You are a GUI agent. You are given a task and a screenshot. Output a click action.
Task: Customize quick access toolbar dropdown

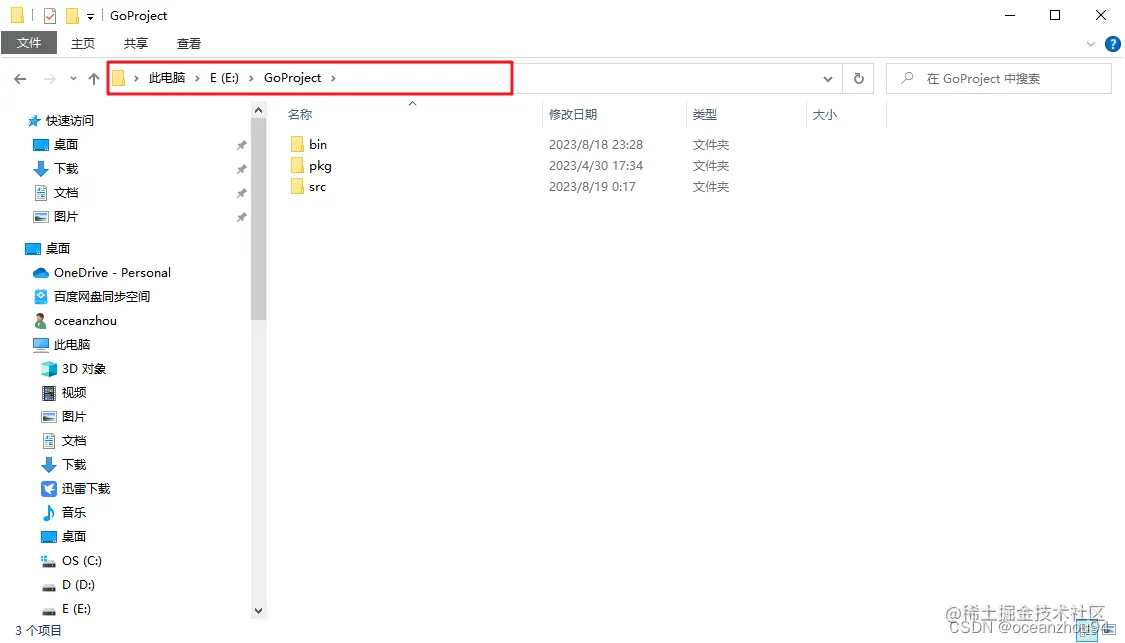[x=90, y=17]
